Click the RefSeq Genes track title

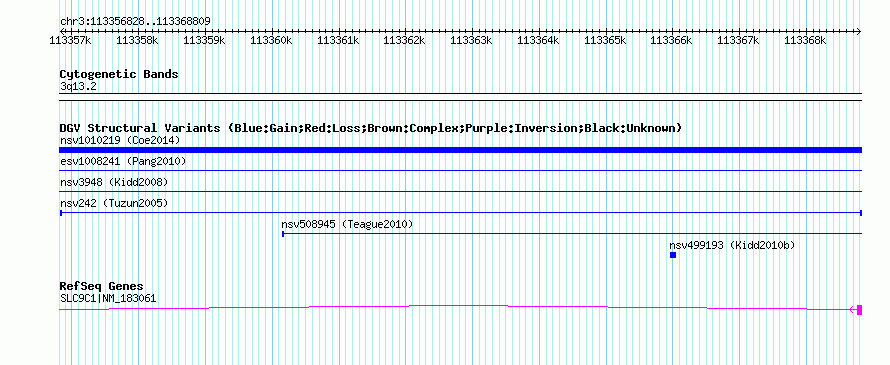pos(102,286)
